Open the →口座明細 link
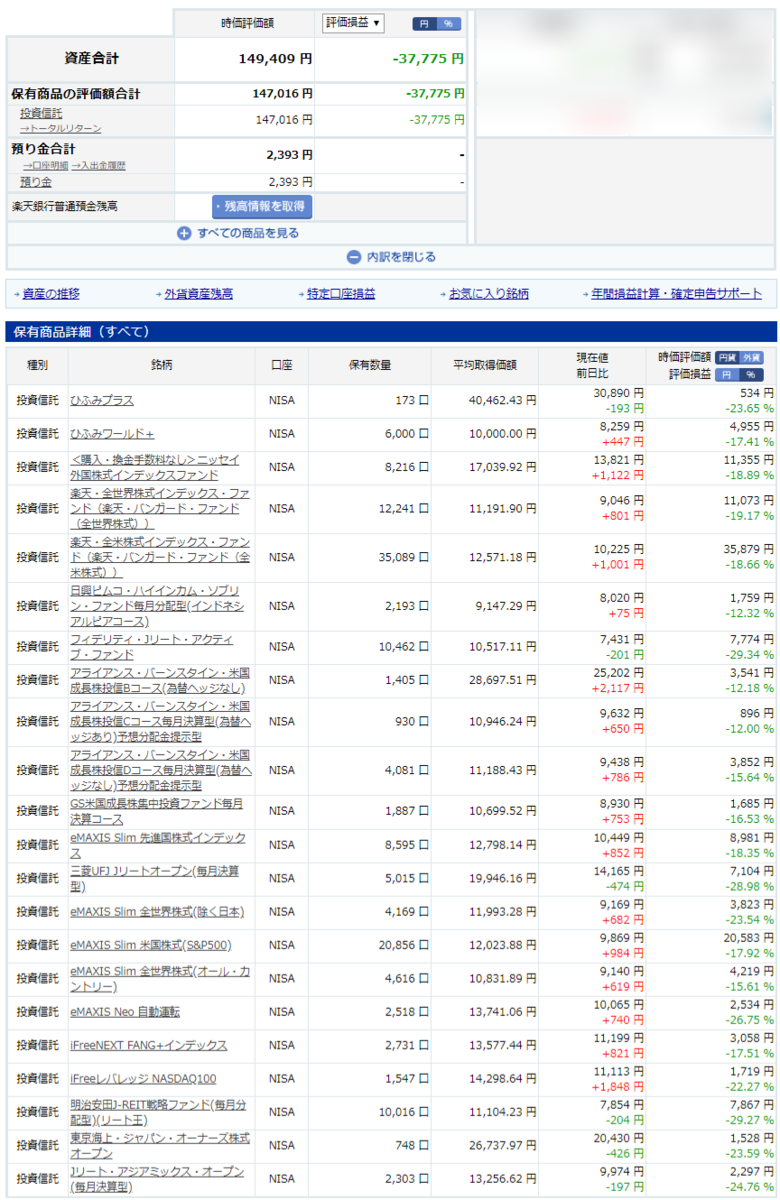Screen dimensions: 780x1200 click(x=45, y=165)
